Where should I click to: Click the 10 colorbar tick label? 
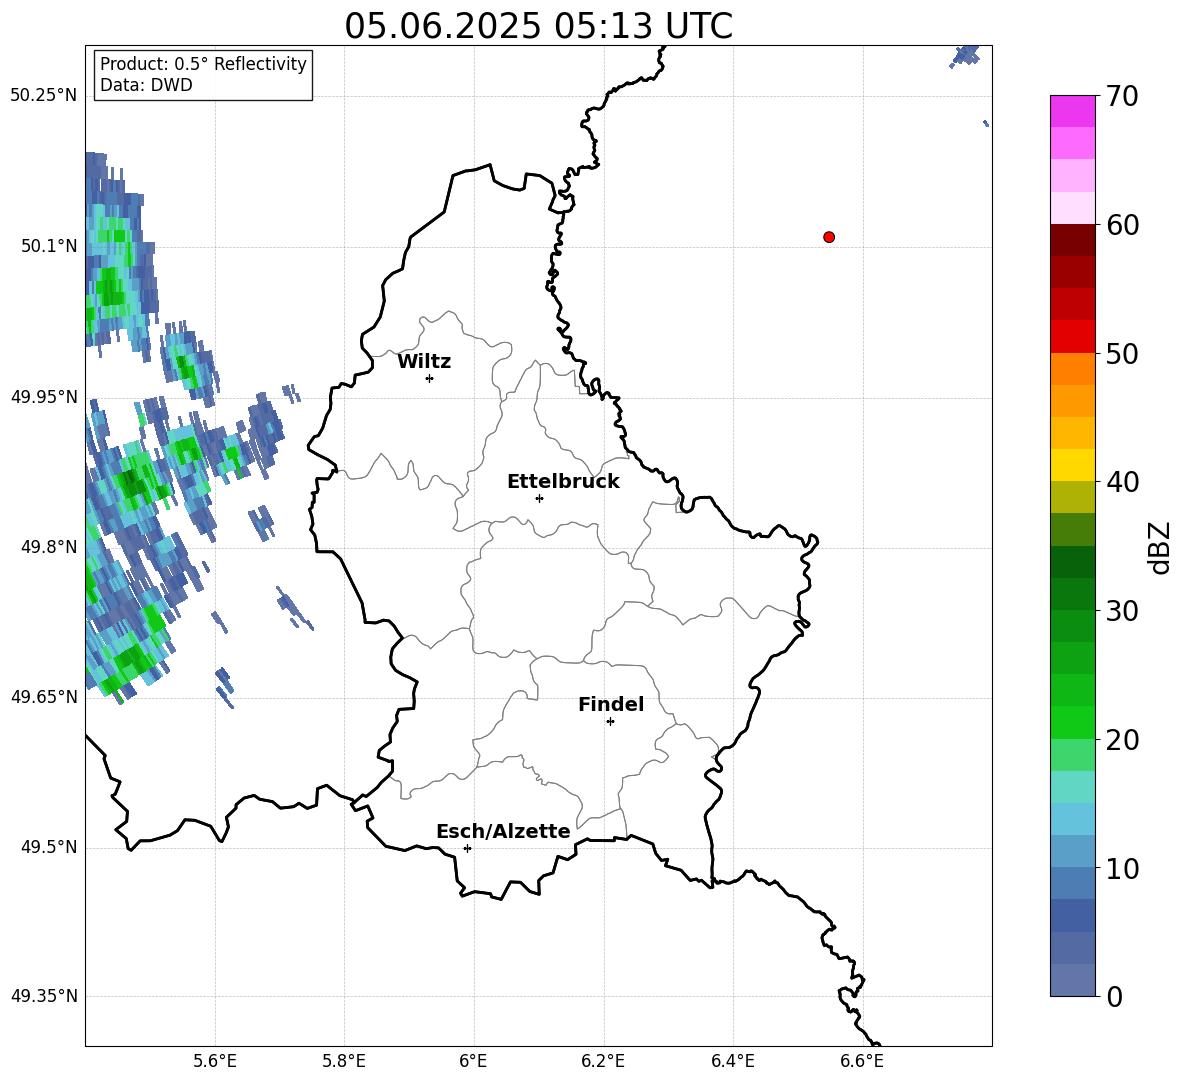[x=1122, y=869]
